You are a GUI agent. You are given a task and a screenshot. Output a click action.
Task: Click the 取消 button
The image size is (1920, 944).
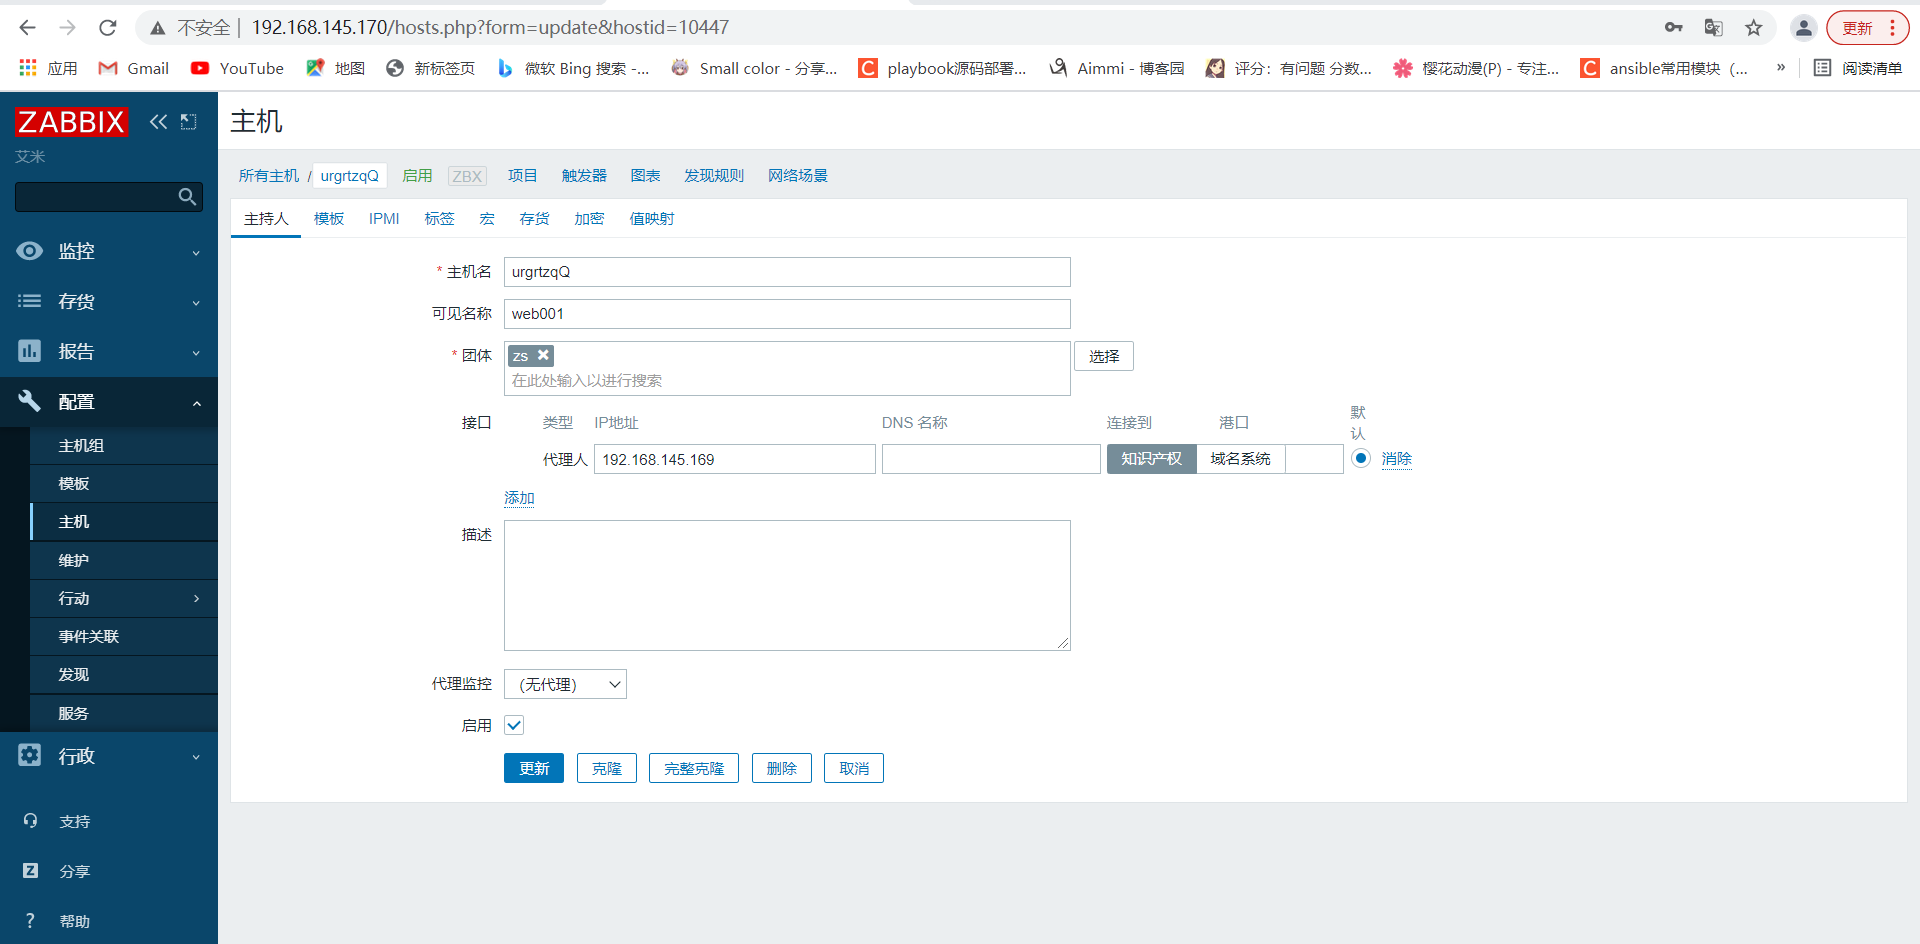pos(854,768)
